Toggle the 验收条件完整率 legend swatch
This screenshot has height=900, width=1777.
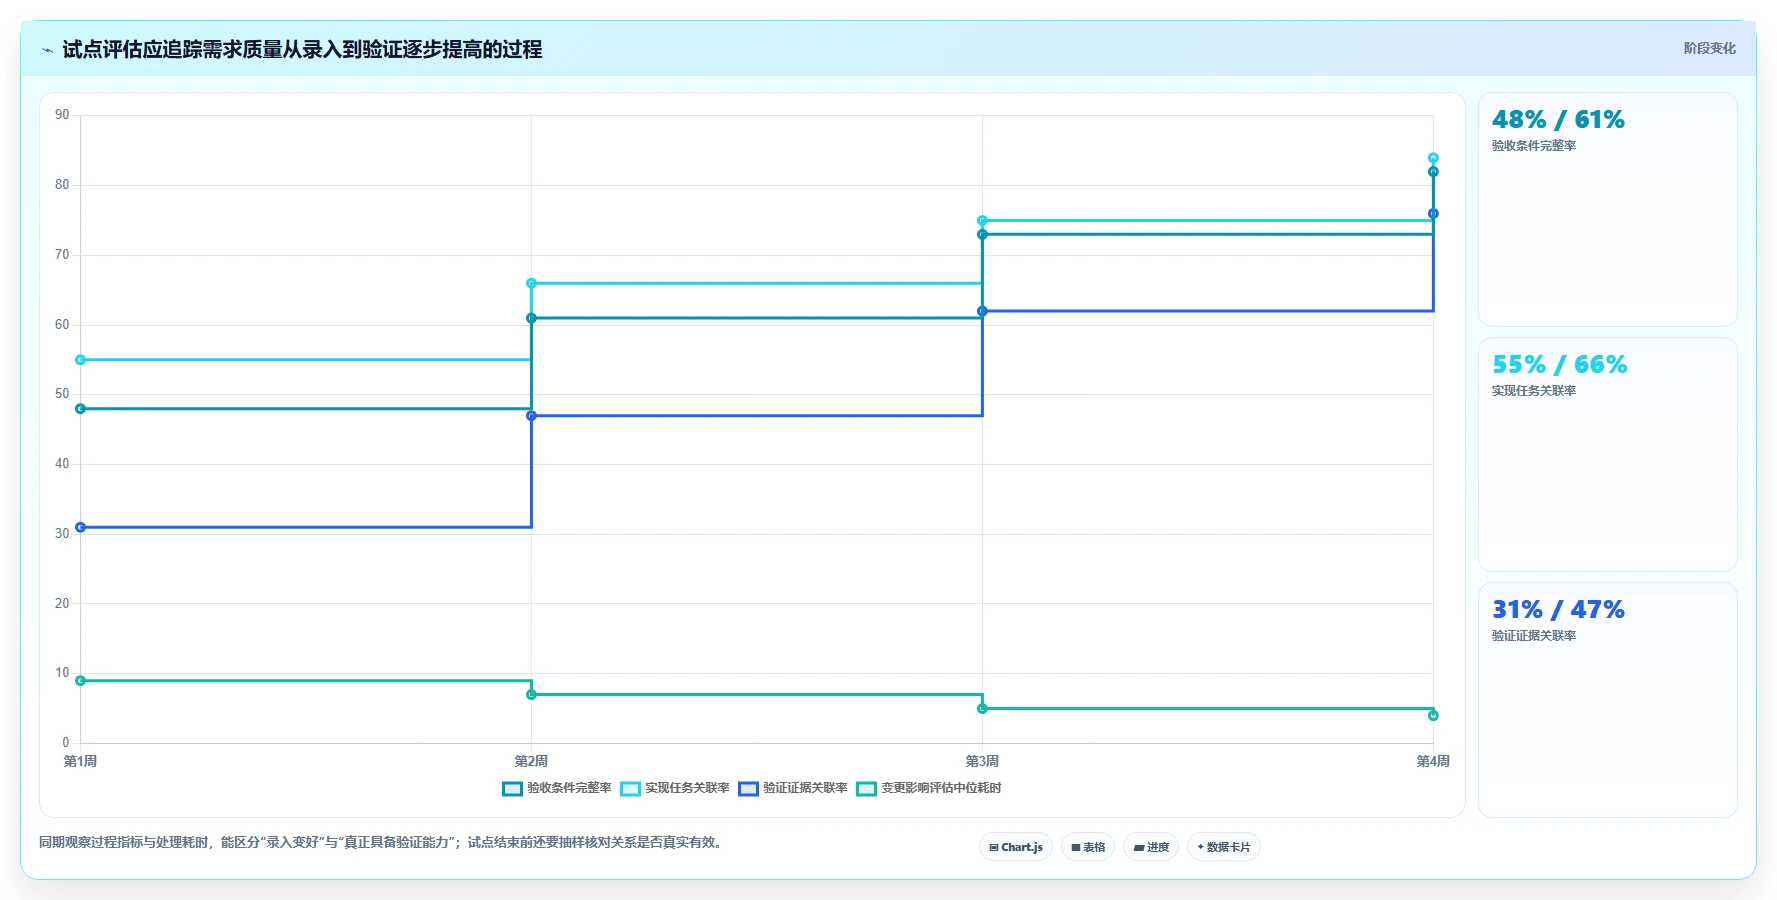(512, 789)
